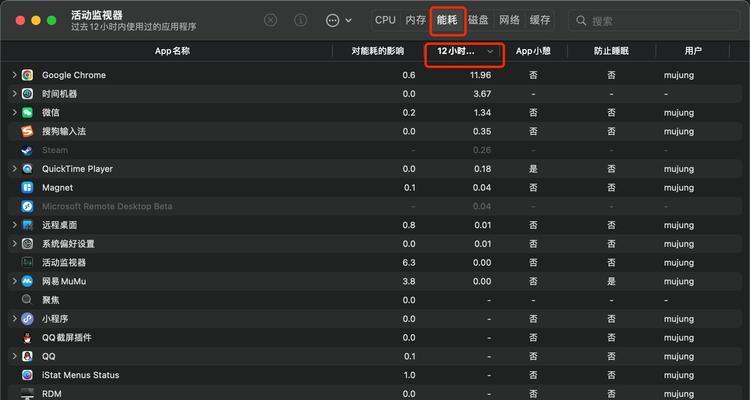Click the 3.67 value for 时间机器
The width and height of the screenshot is (750, 400).
tap(482, 94)
